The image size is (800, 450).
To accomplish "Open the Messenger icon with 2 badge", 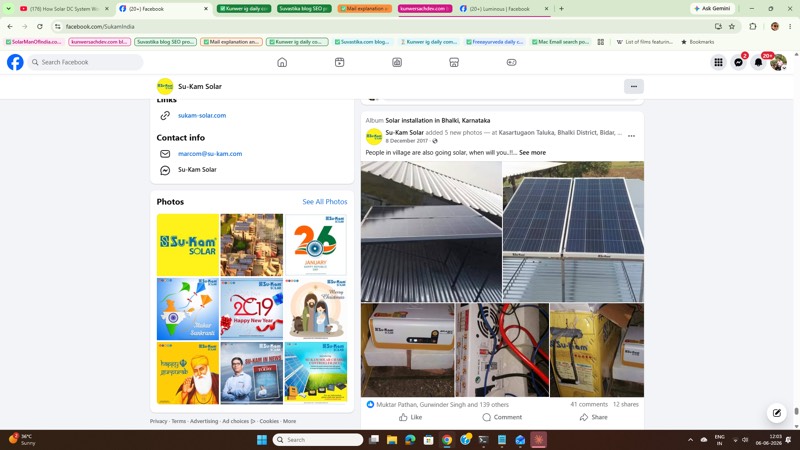I will pos(738,62).
